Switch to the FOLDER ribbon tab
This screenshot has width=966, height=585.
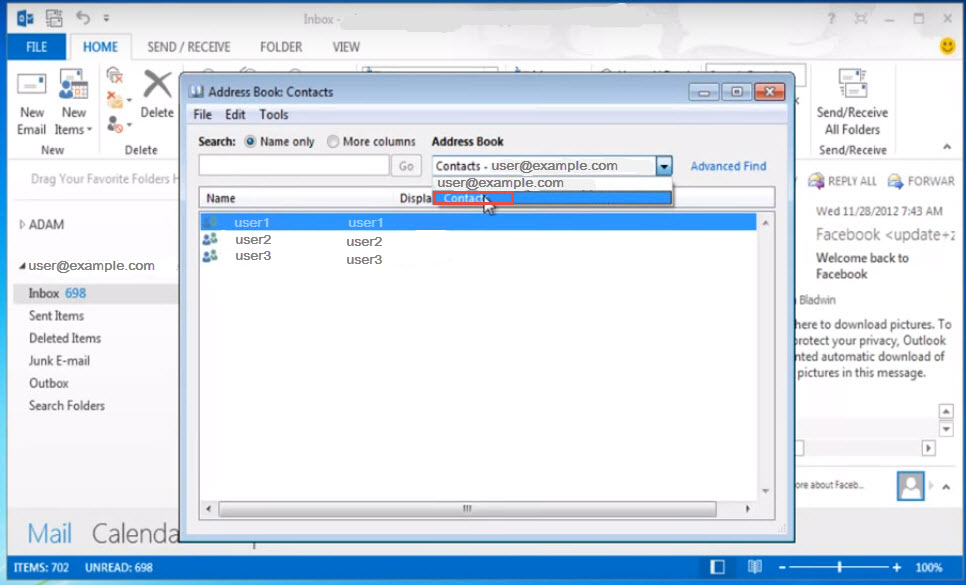[x=281, y=47]
